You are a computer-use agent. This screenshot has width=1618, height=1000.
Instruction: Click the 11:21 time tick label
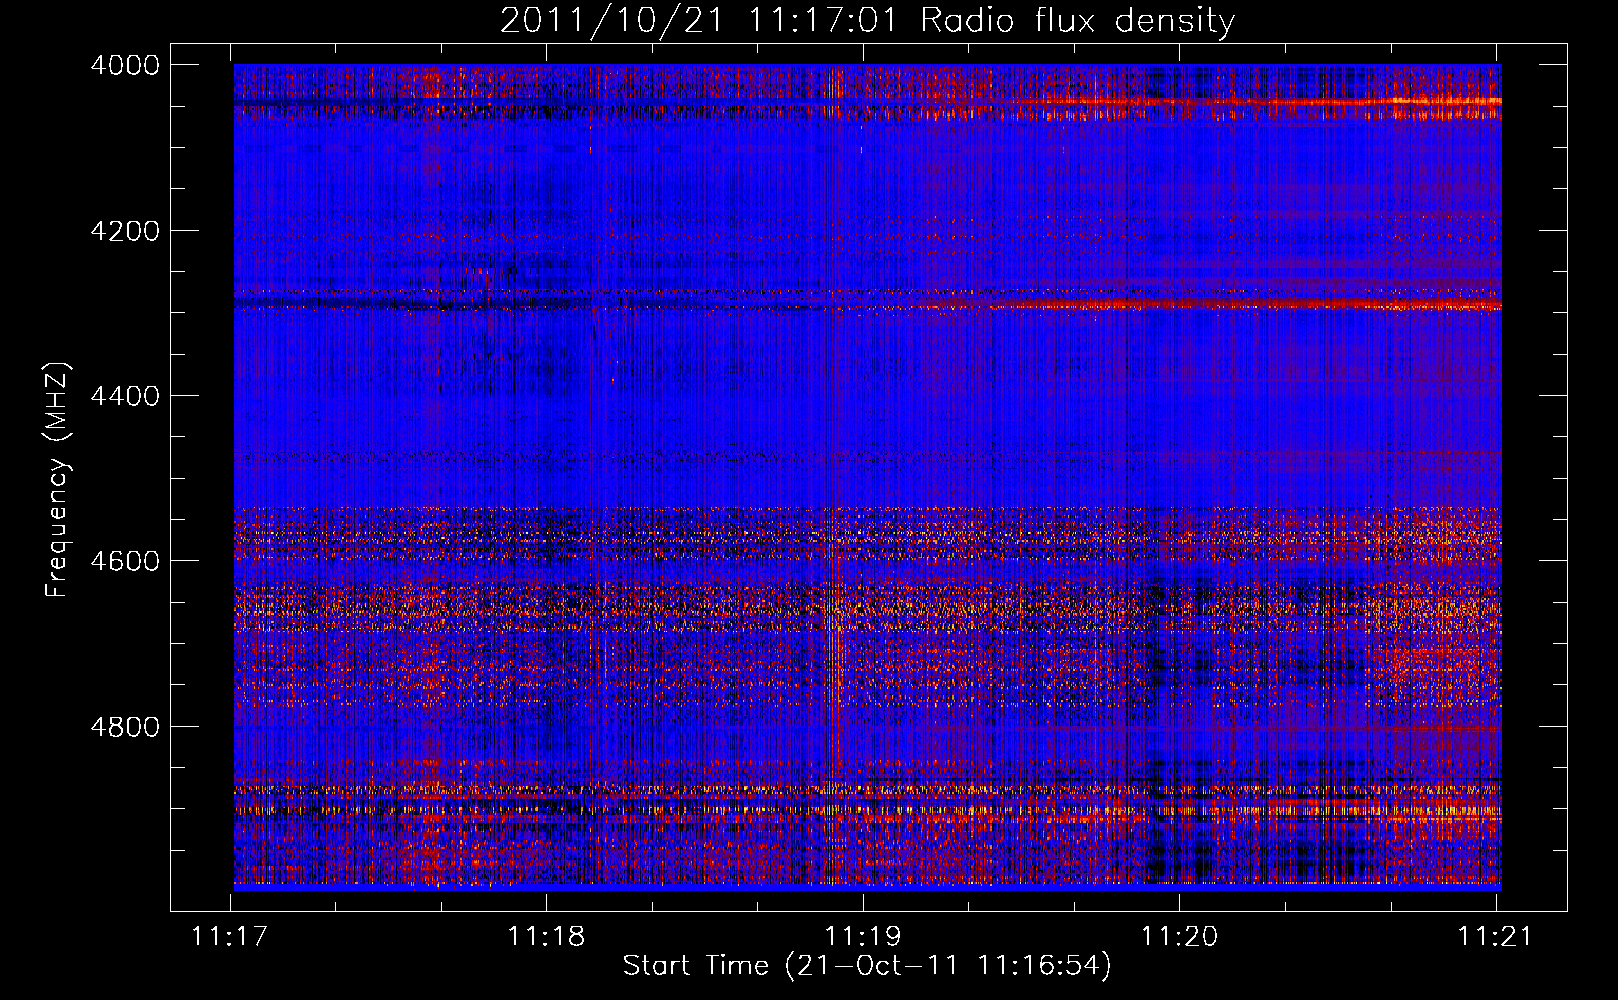tap(1496, 936)
